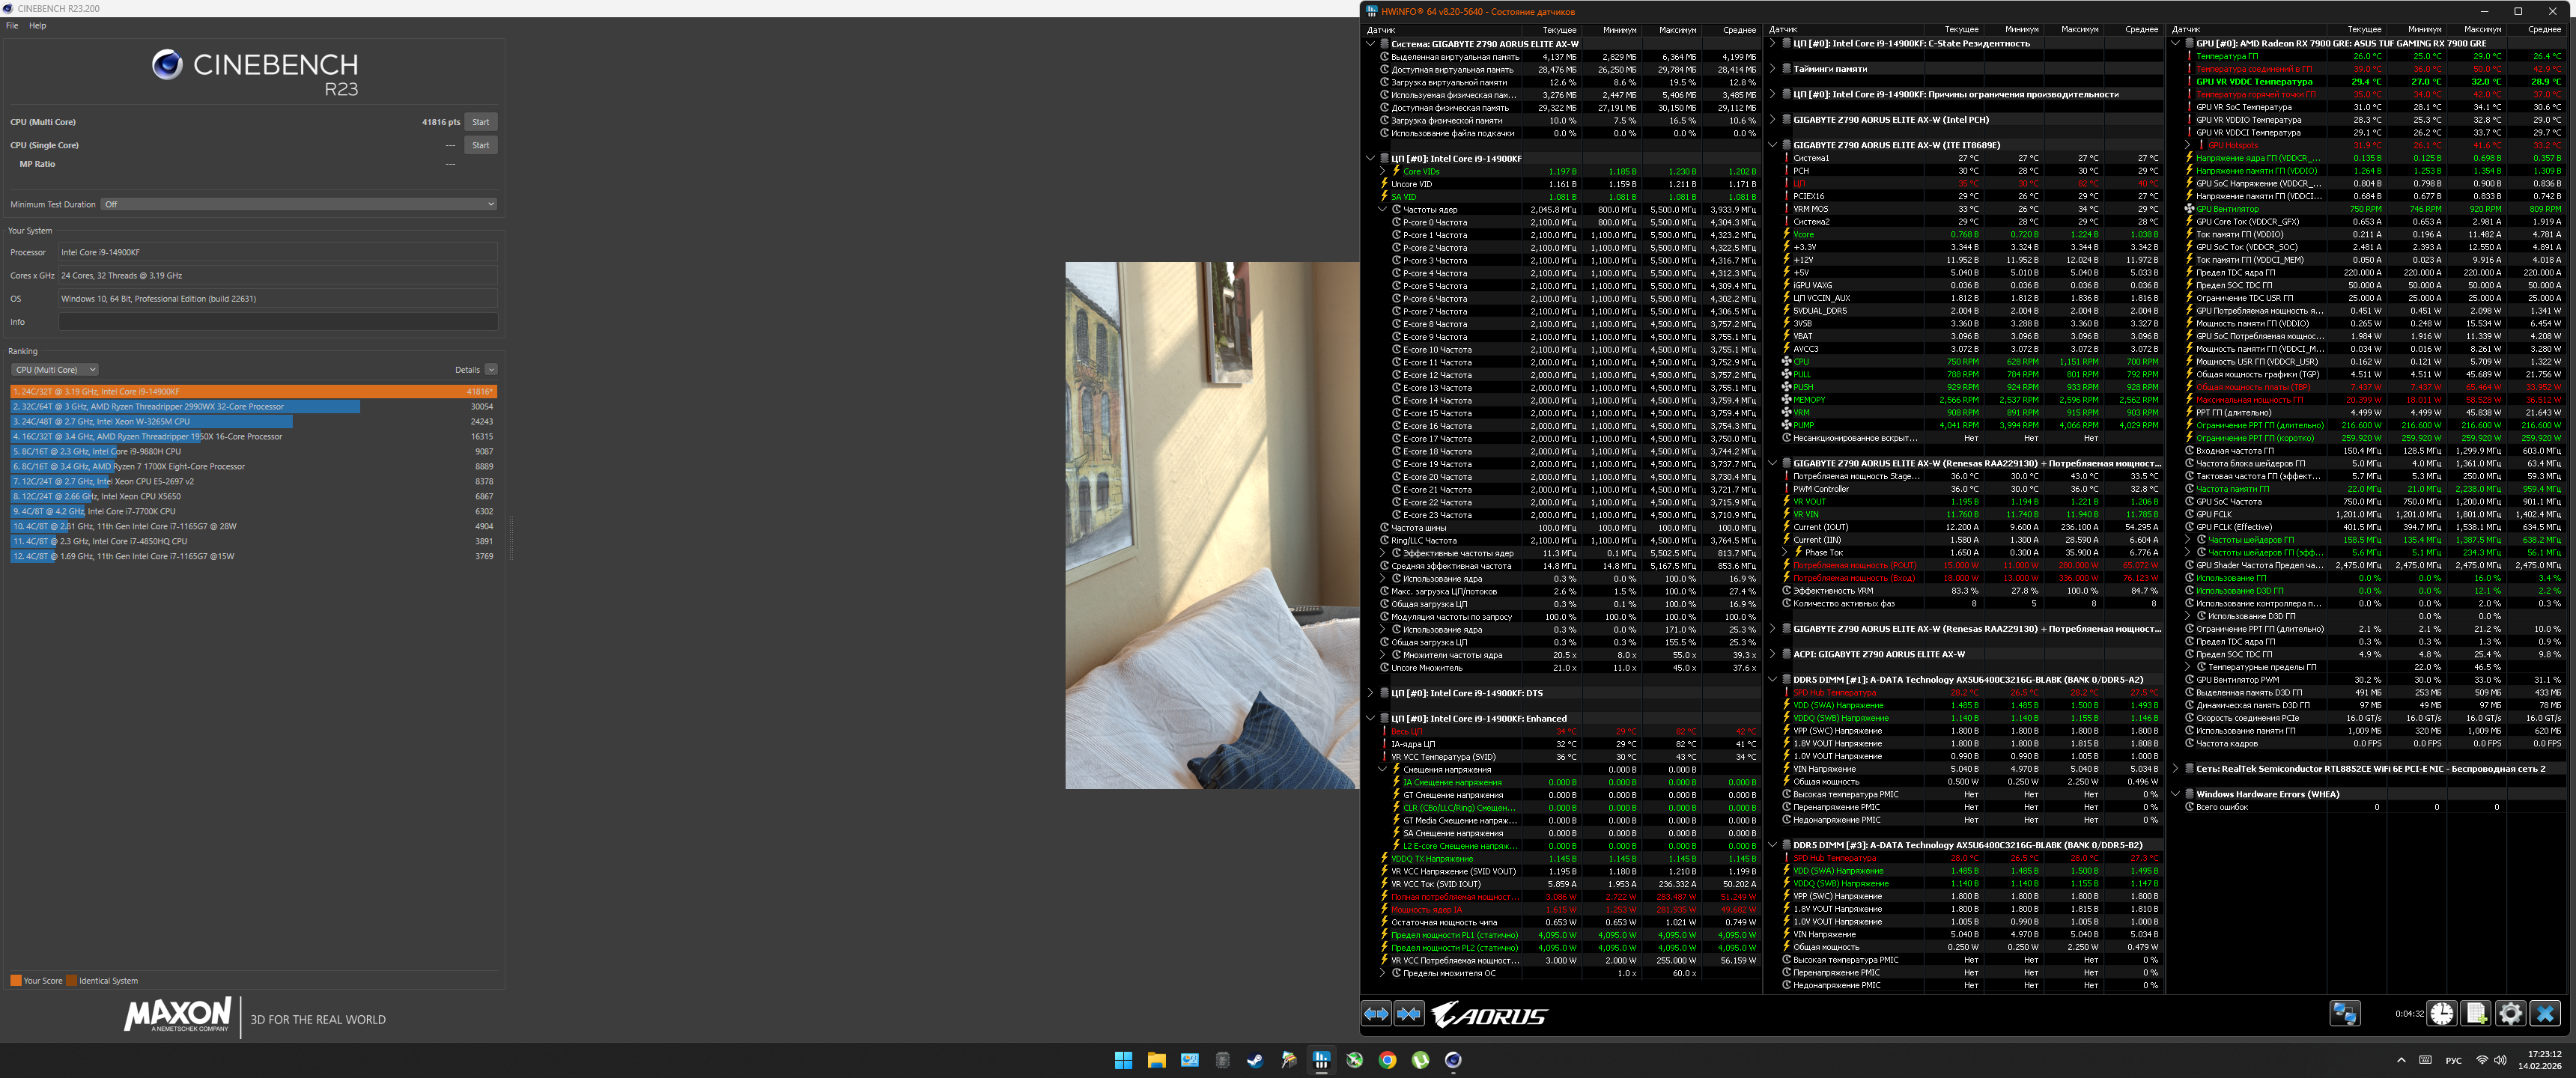Click the Info input field
This screenshot has width=2576, height=1078.
[x=278, y=322]
